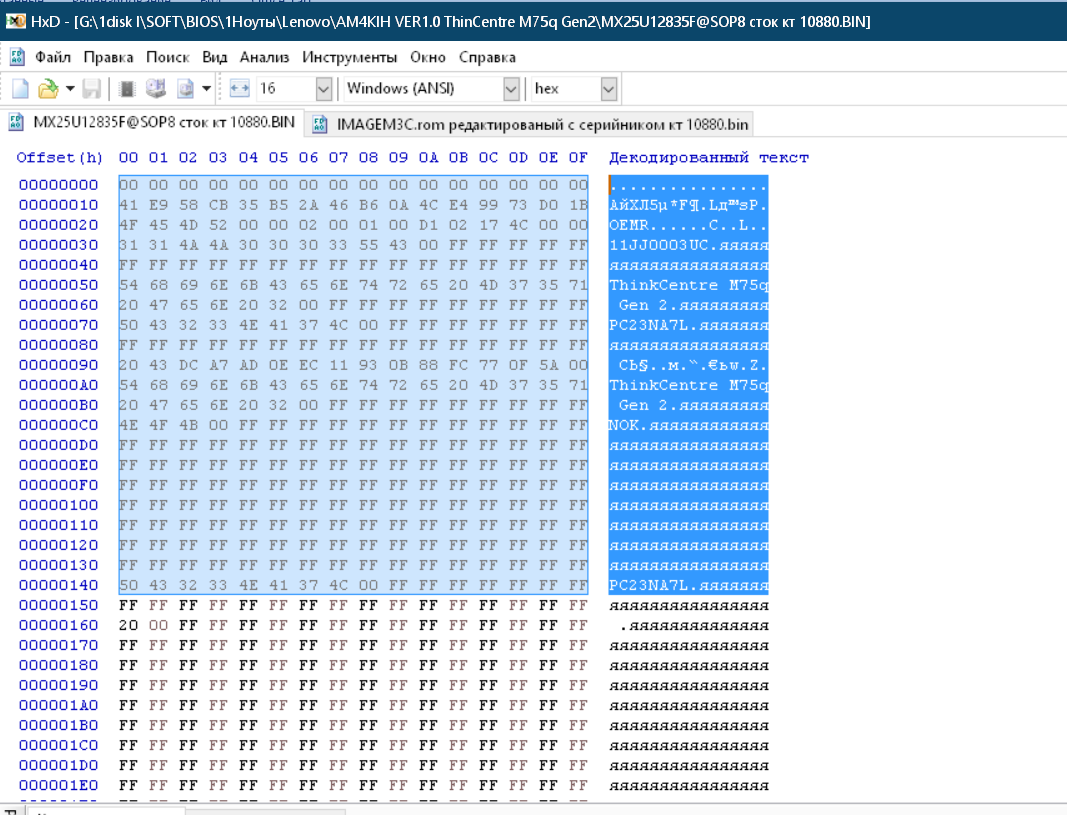Click offset 000001C0 row label
1067x815 pixels.
pyautogui.click(x=59, y=746)
